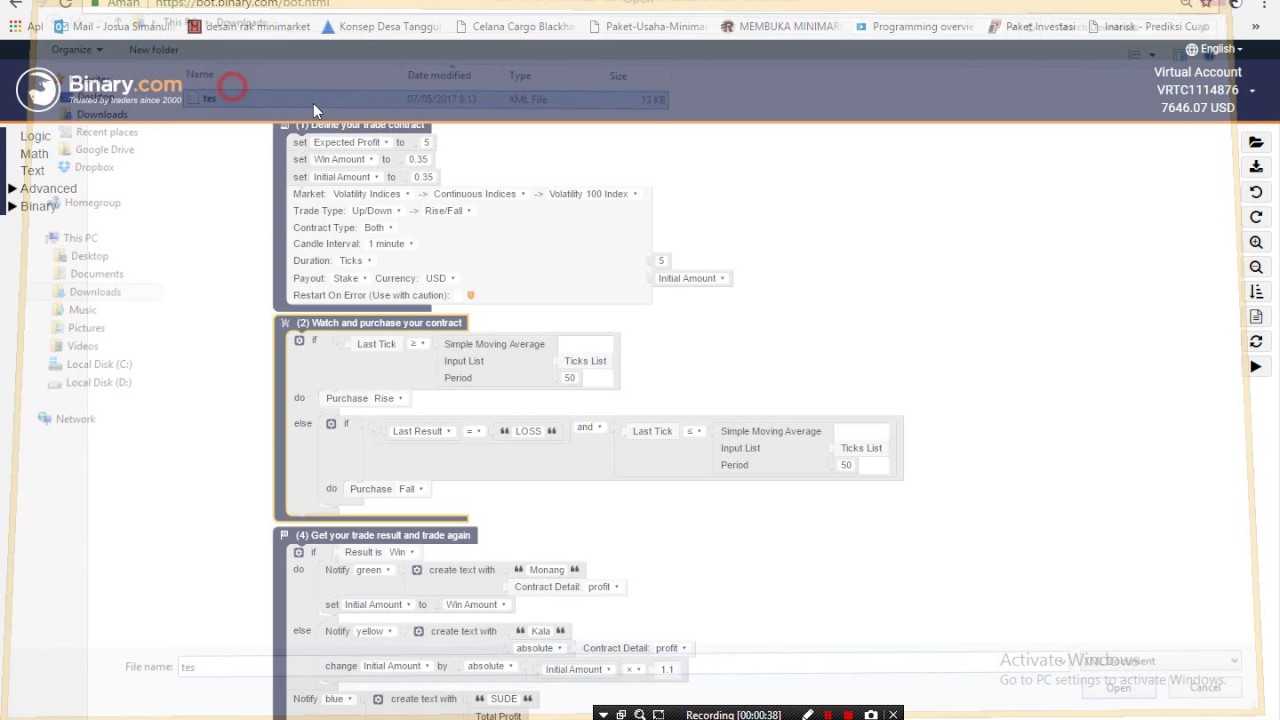Viewport: 1280px width, 720px height.
Task: Click 'Open' button in the file dialog
Action: [x=1118, y=687]
